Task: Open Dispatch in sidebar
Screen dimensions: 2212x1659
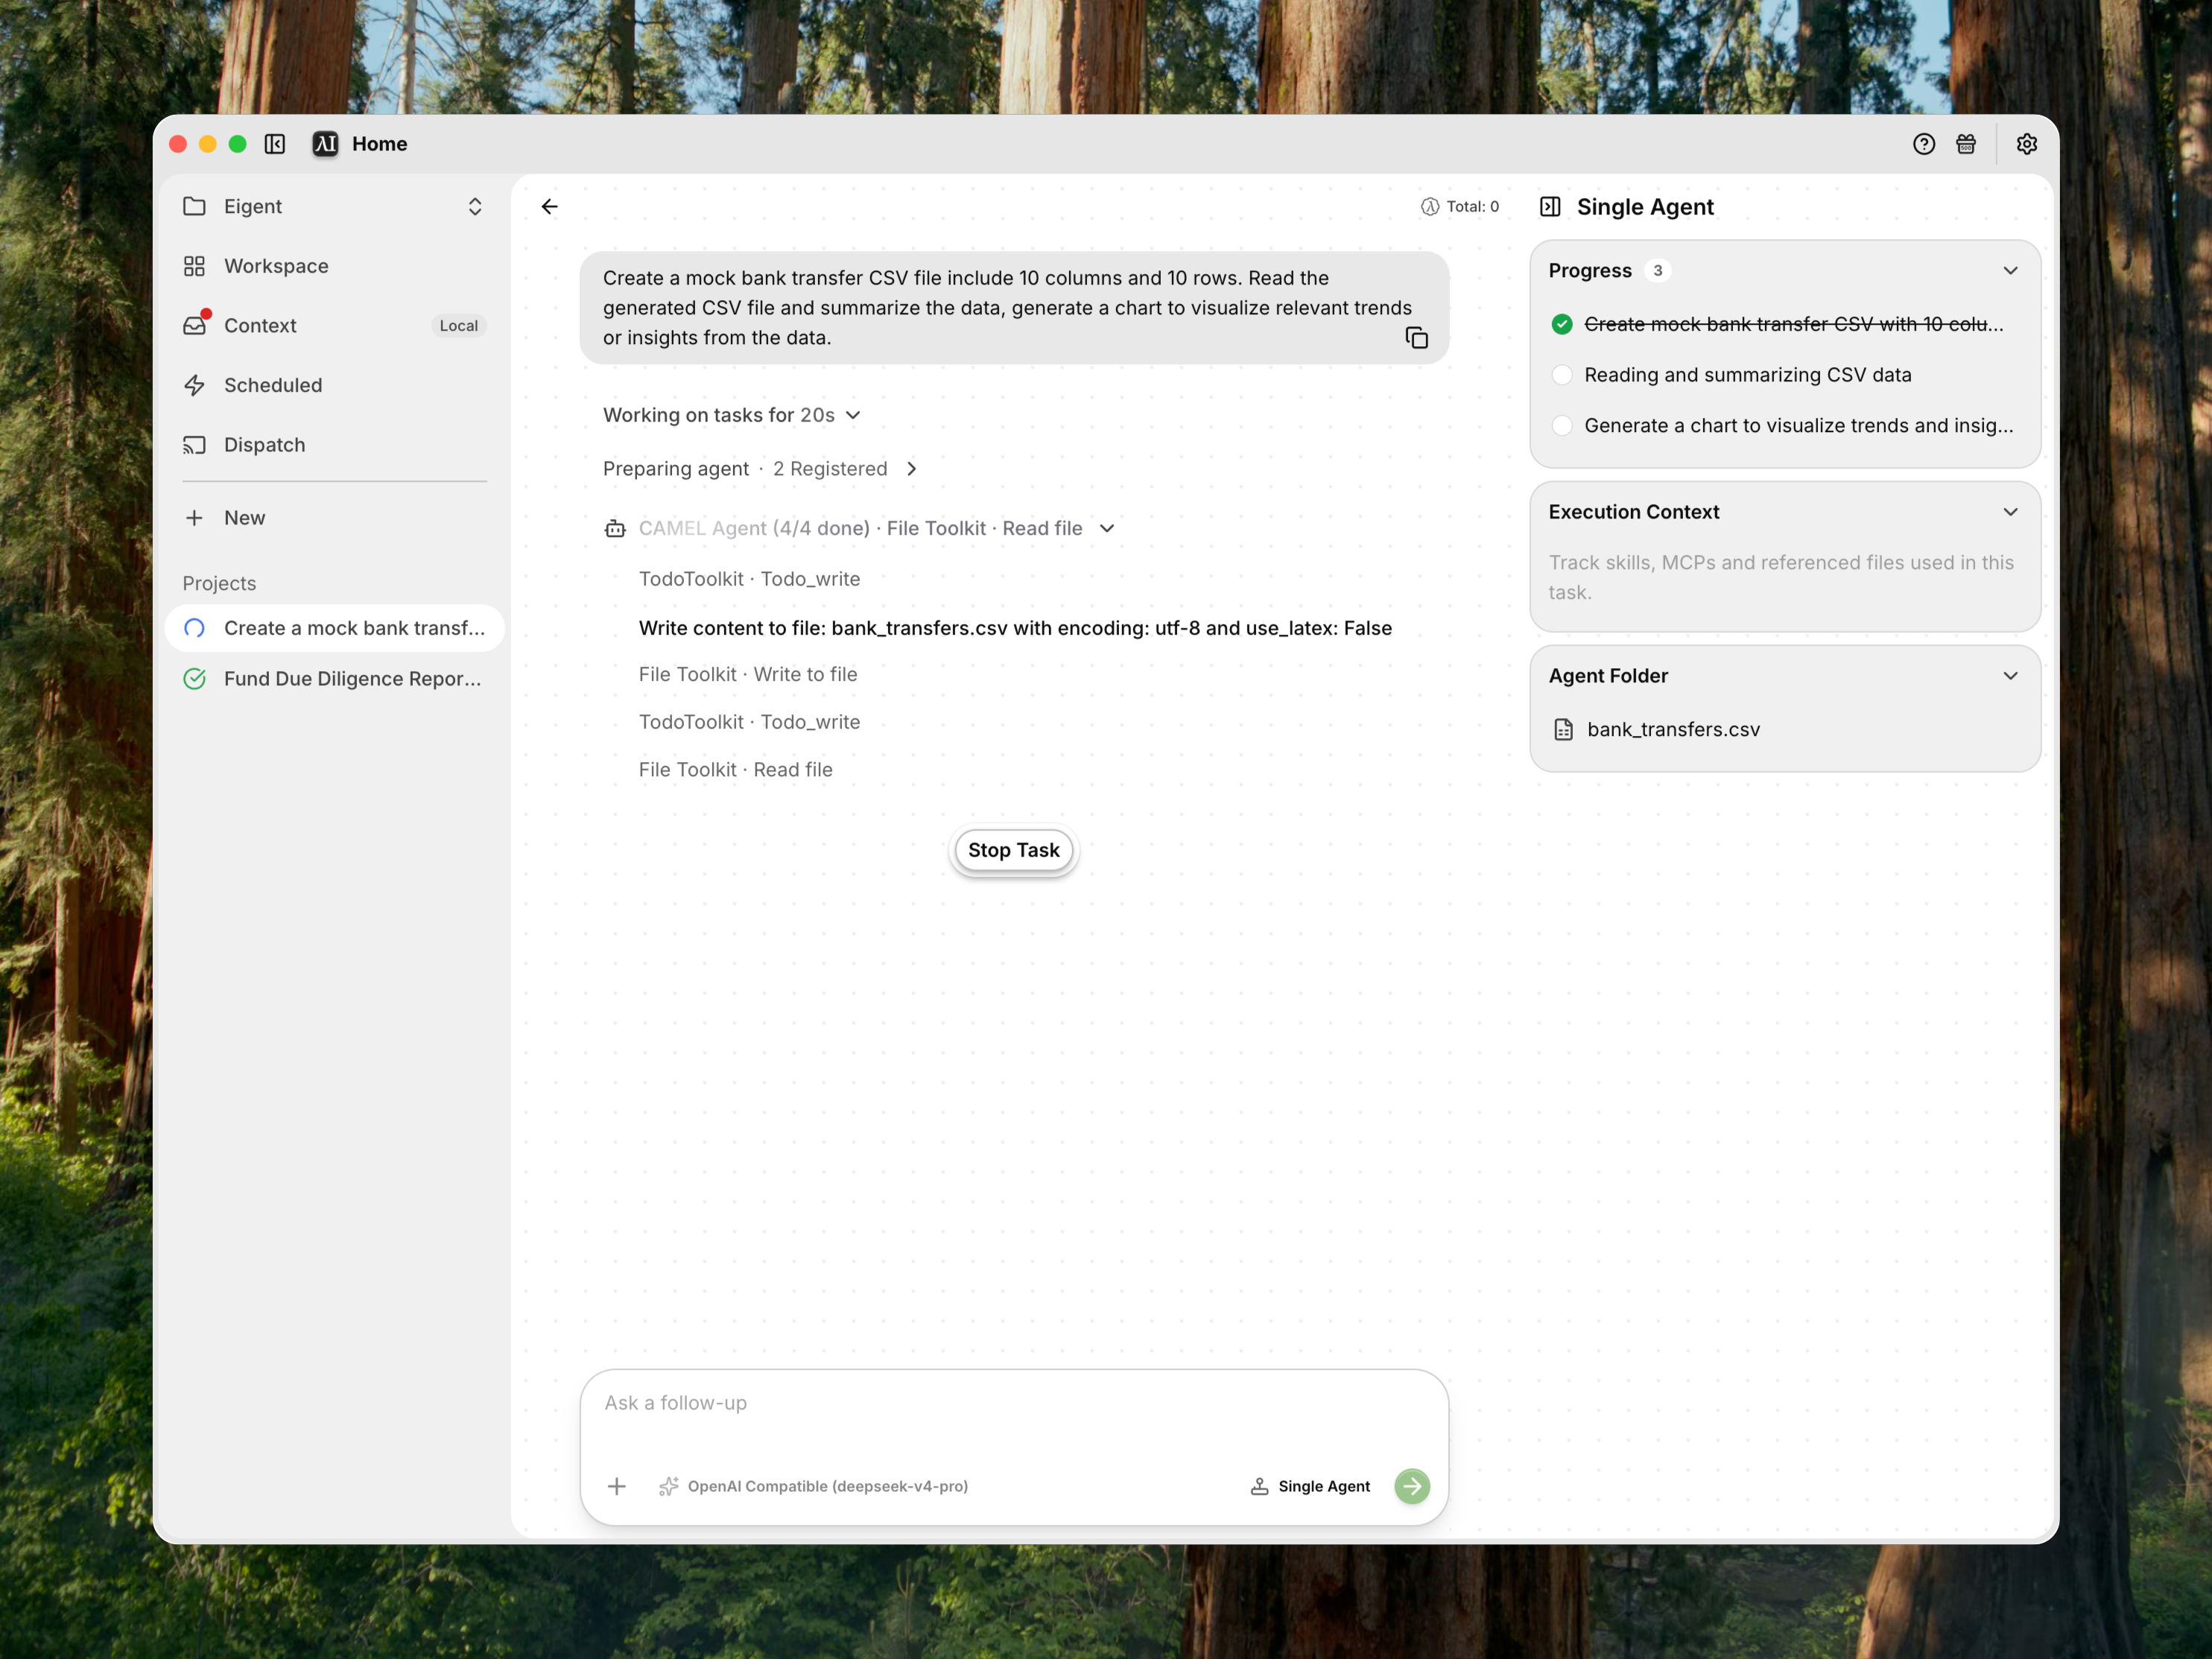Action: [334, 445]
